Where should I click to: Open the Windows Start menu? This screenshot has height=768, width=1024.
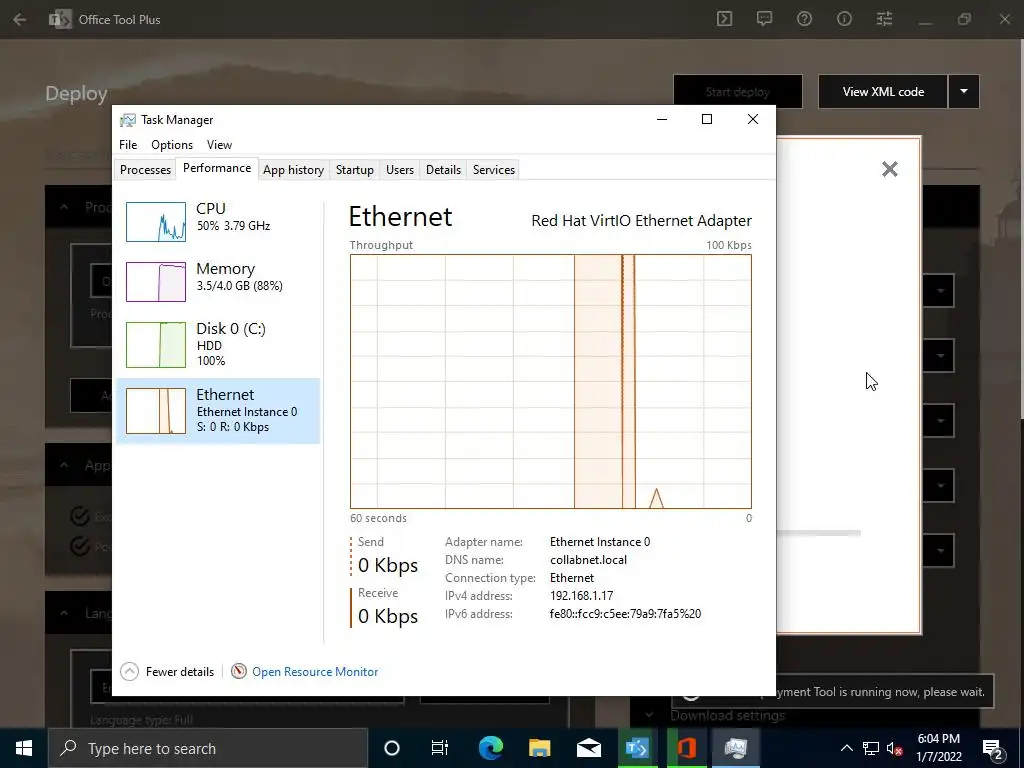point(24,748)
